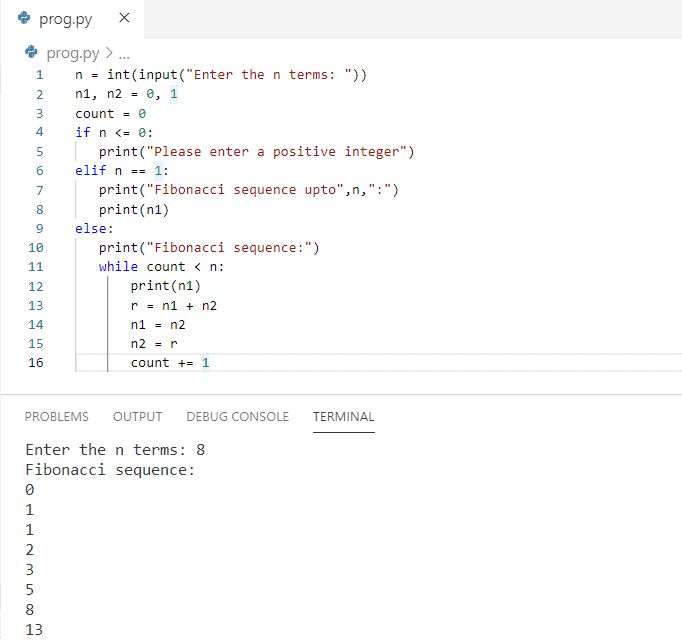The image size is (682, 640).
Task: Click line number 16 in the gutter
Action: point(36,362)
